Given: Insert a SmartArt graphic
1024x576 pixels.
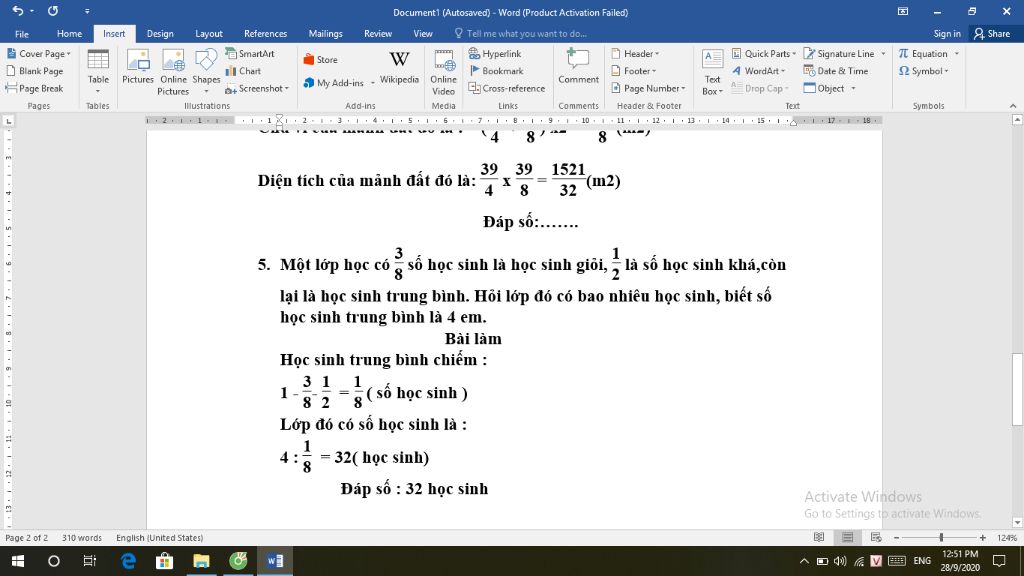Looking at the screenshot, I should click(250, 54).
